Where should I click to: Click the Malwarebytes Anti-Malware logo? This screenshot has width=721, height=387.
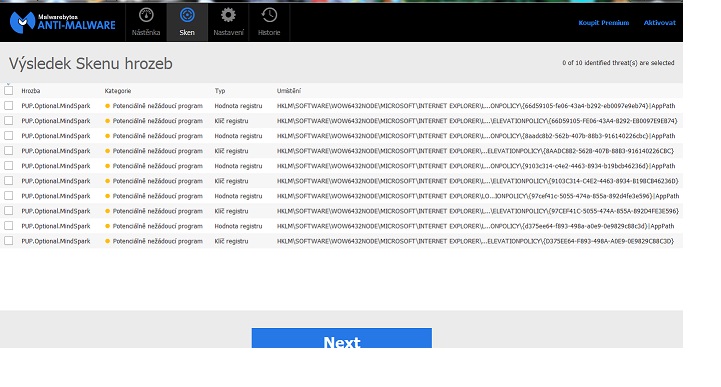[63, 23]
